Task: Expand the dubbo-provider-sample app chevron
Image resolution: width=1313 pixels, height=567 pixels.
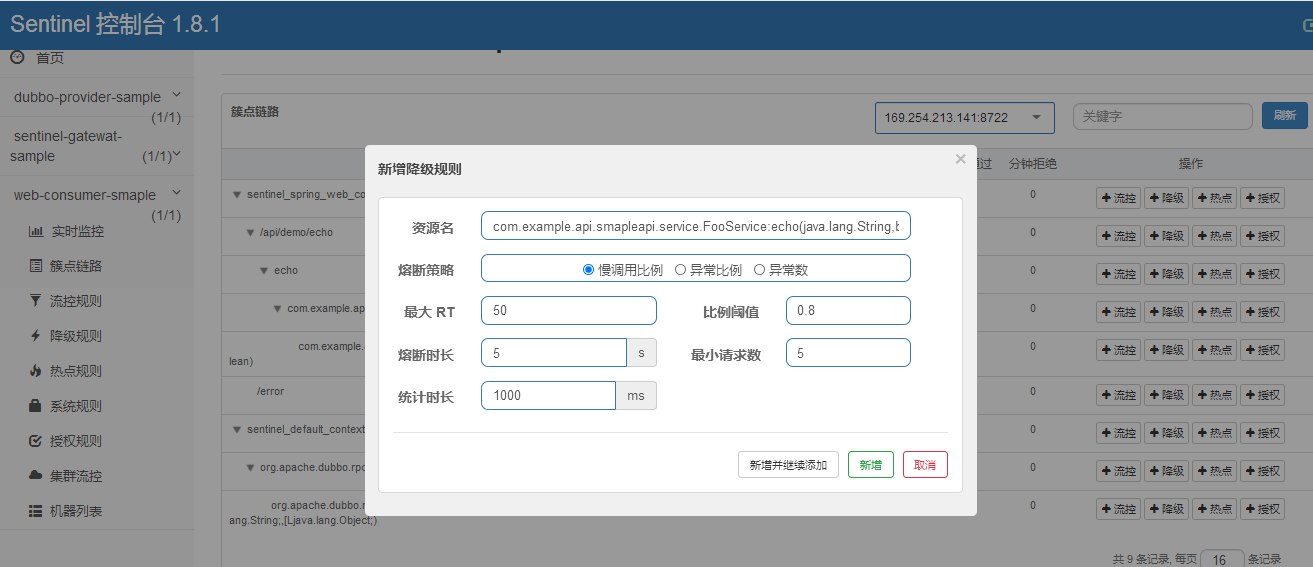Action: (177, 95)
